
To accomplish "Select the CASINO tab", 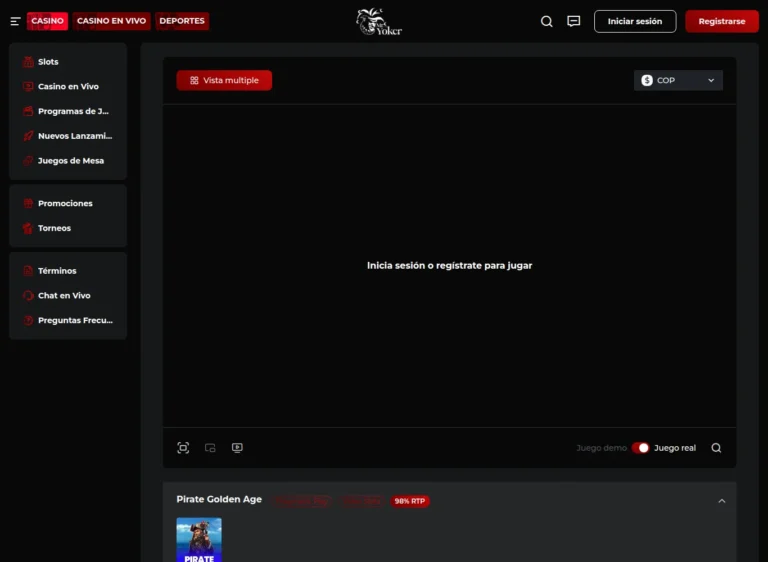I will click(x=48, y=21).
